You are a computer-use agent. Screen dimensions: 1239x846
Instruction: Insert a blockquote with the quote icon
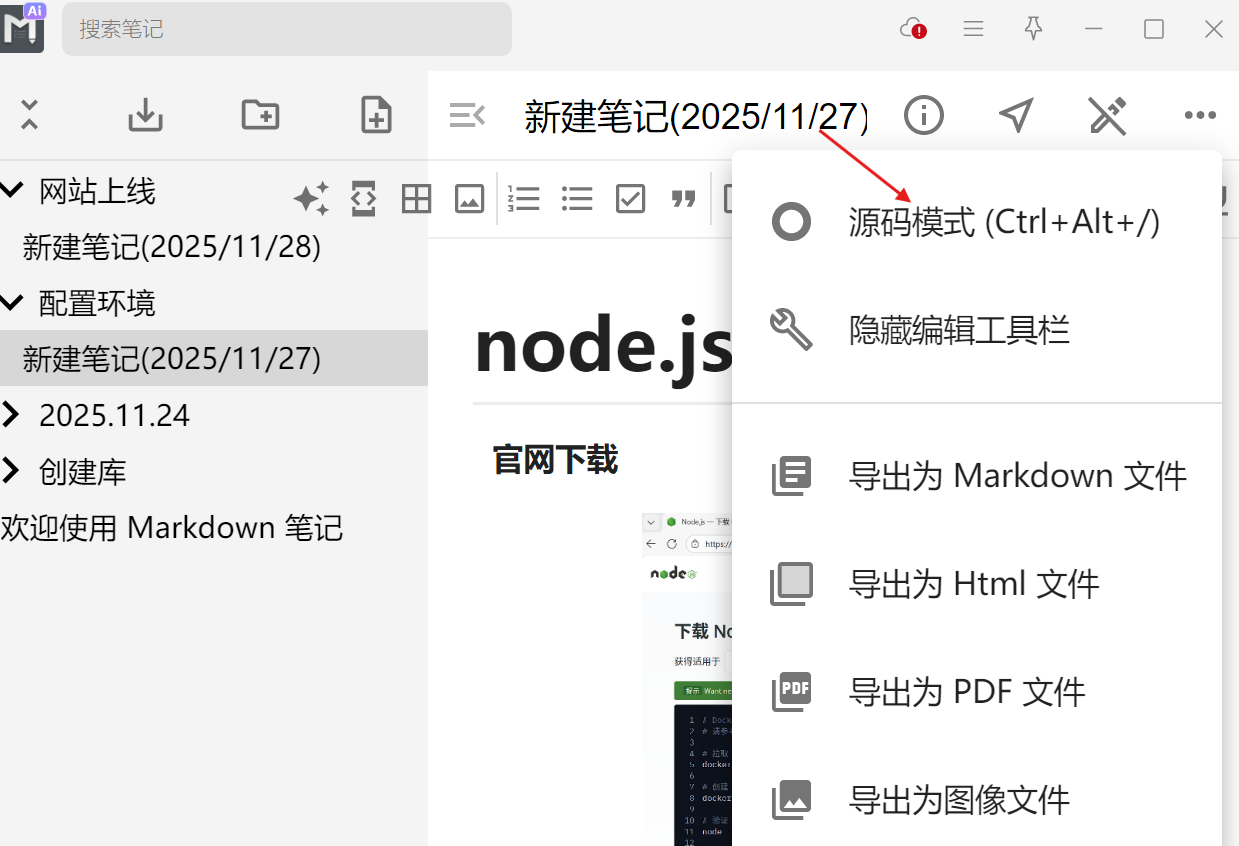pyautogui.click(x=683, y=198)
